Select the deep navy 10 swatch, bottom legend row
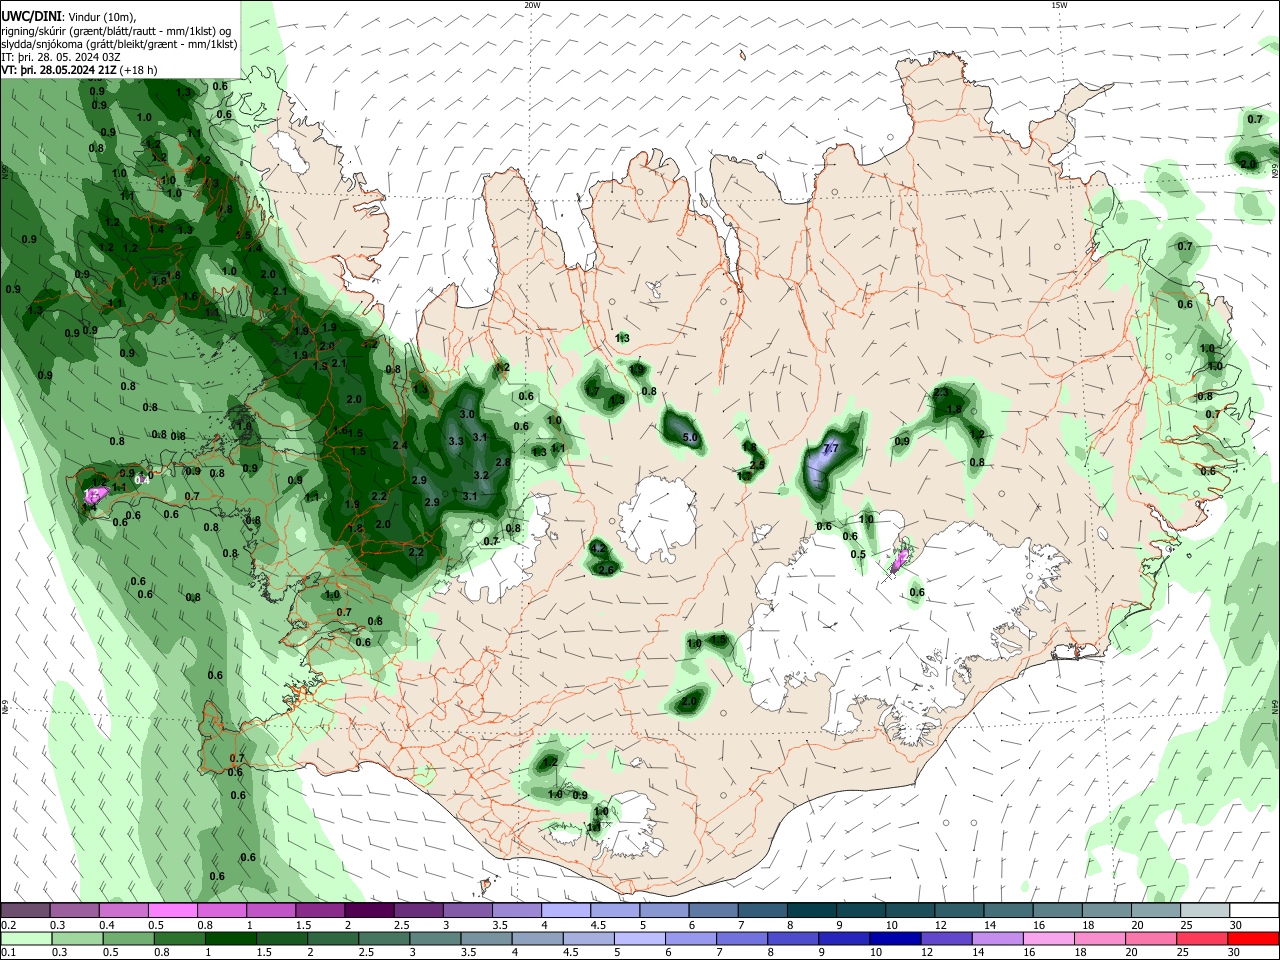The height and width of the screenshot is (960, 1280). pos(893,939)
